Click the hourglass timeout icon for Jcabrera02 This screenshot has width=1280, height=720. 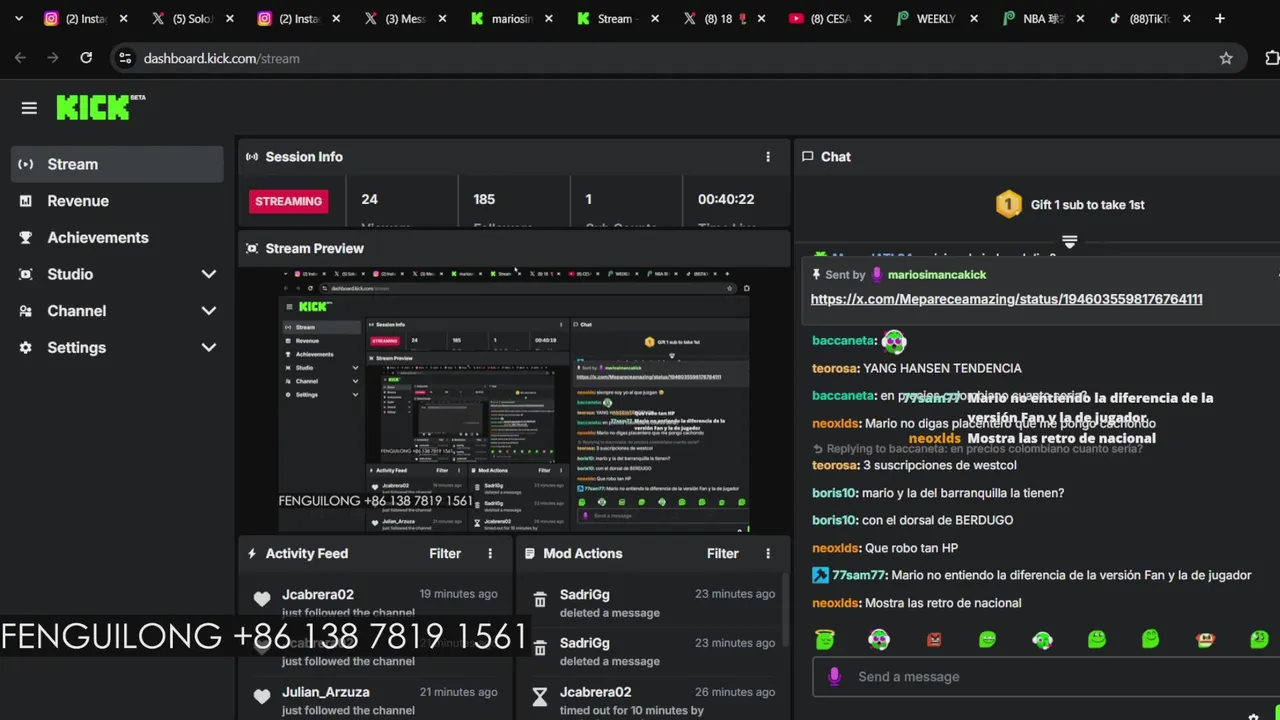540,697
